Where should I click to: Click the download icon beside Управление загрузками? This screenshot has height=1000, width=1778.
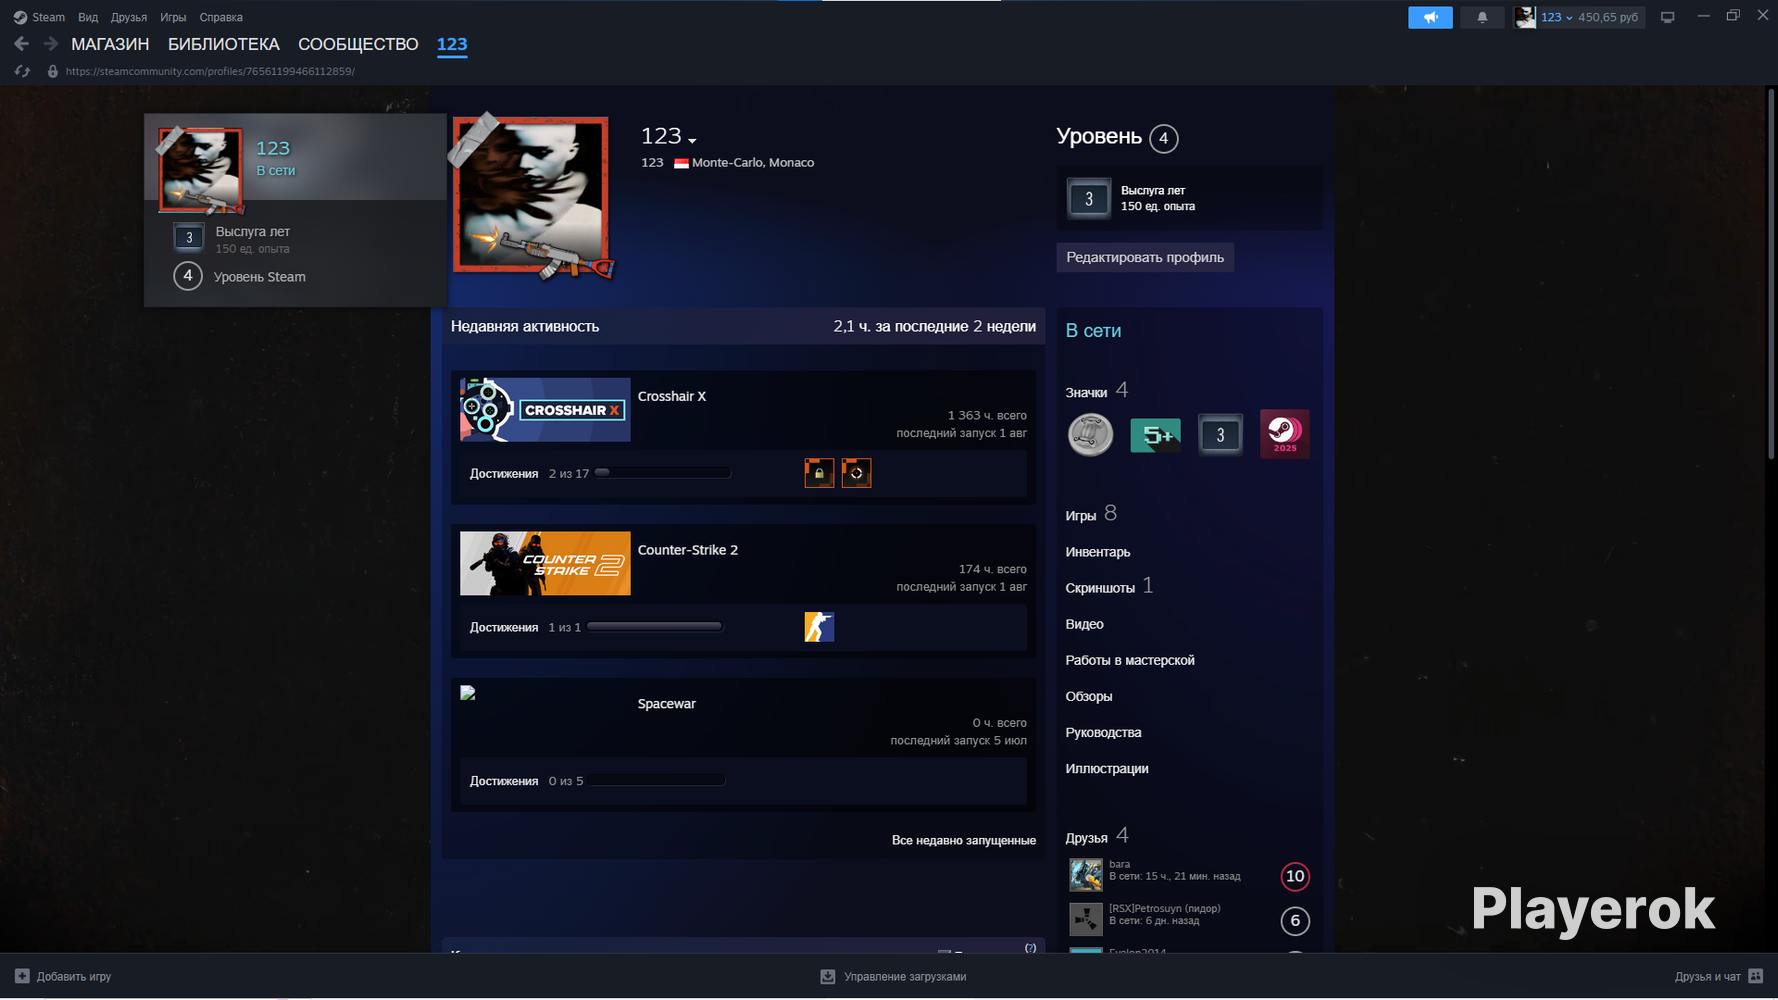(828, 977)
